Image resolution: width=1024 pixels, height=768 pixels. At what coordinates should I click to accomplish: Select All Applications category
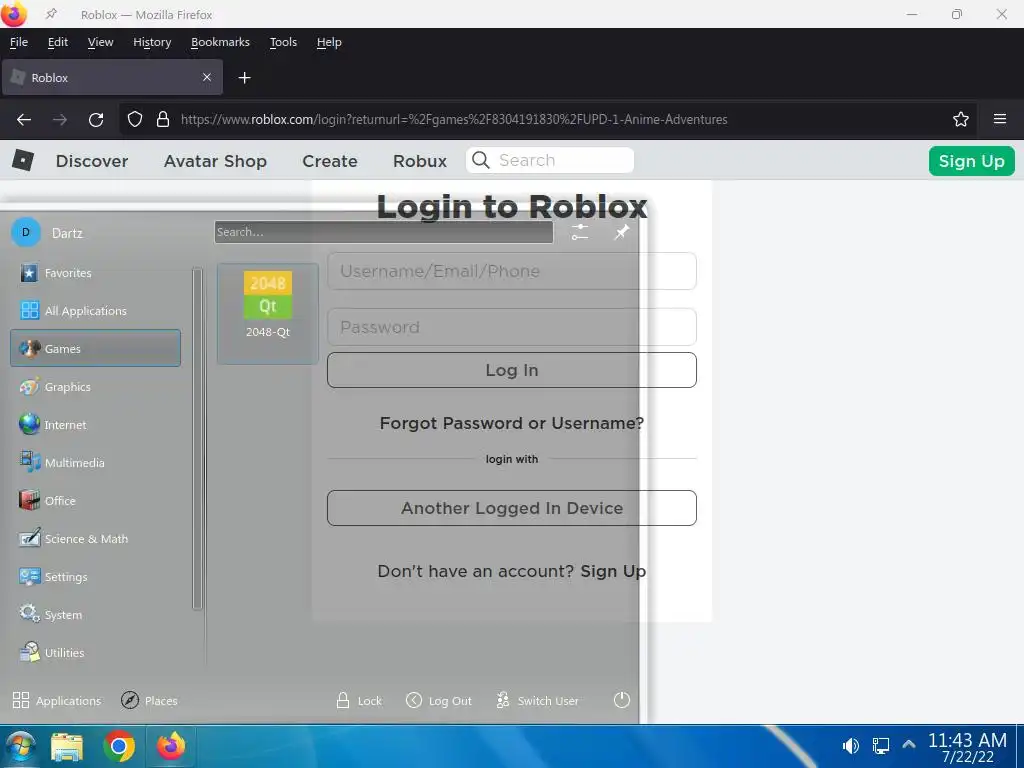point(95,311)
